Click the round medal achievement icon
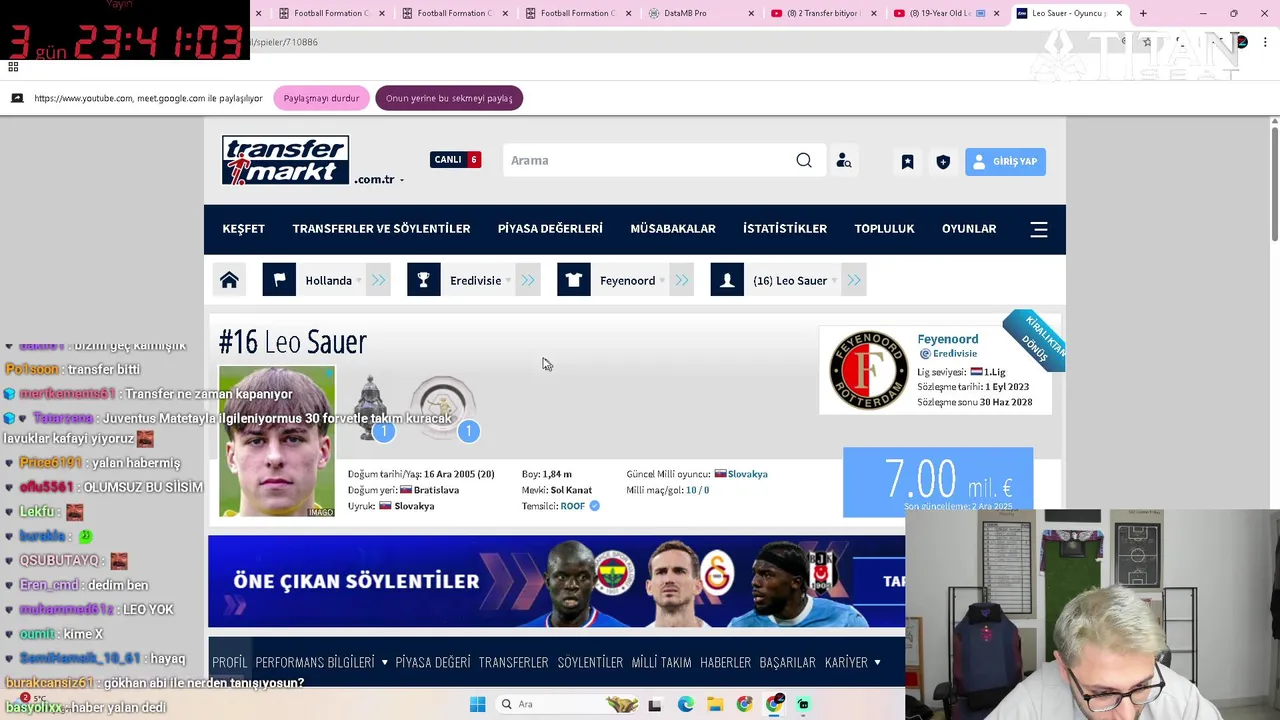The height and width of the screenshot is (720, 1280). 443,405
